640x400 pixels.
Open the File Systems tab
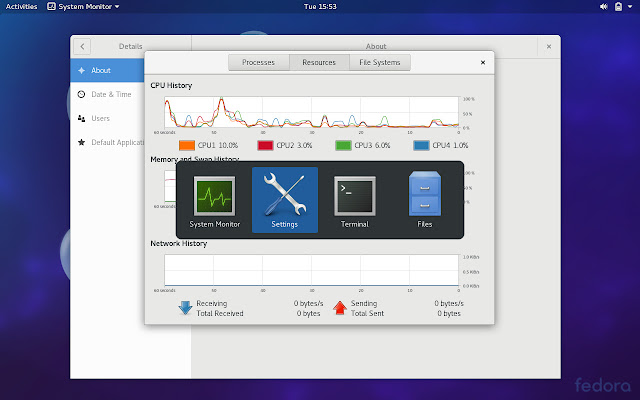pyautogui.click(x=380, y=62)
